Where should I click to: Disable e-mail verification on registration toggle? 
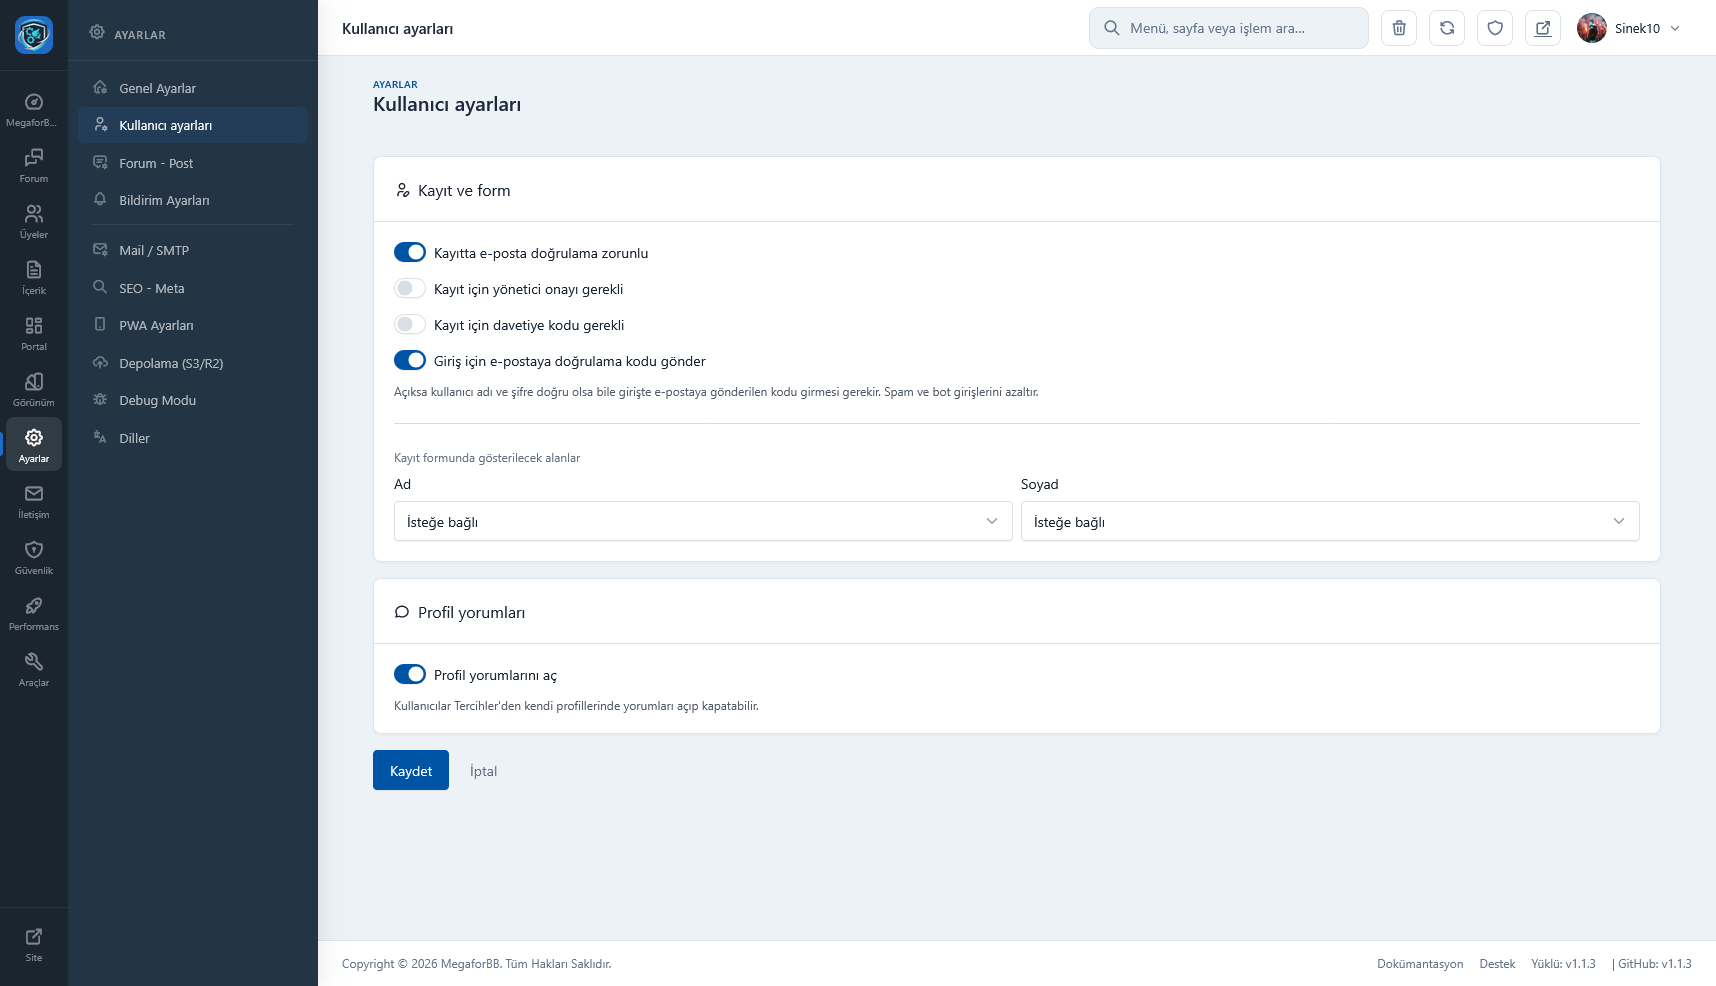click(410, 253)
